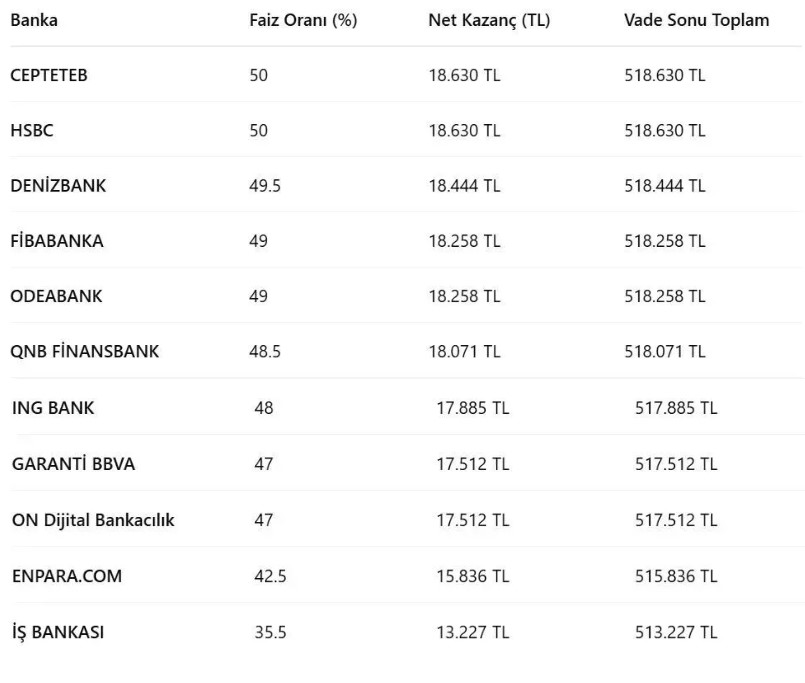Click the Net Kazanç (TL) header

489,20
